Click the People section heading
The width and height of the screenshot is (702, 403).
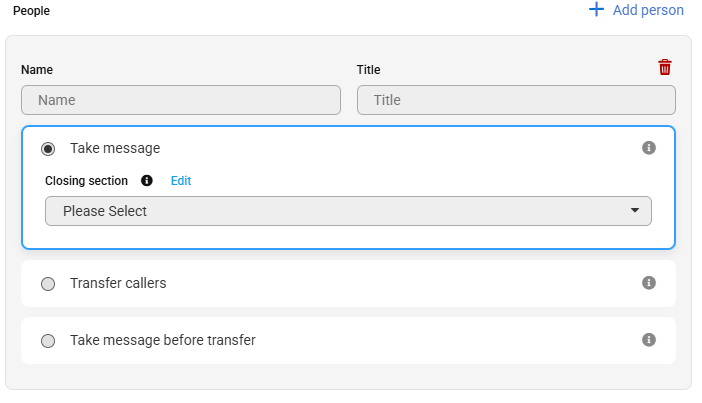(31, 11)
